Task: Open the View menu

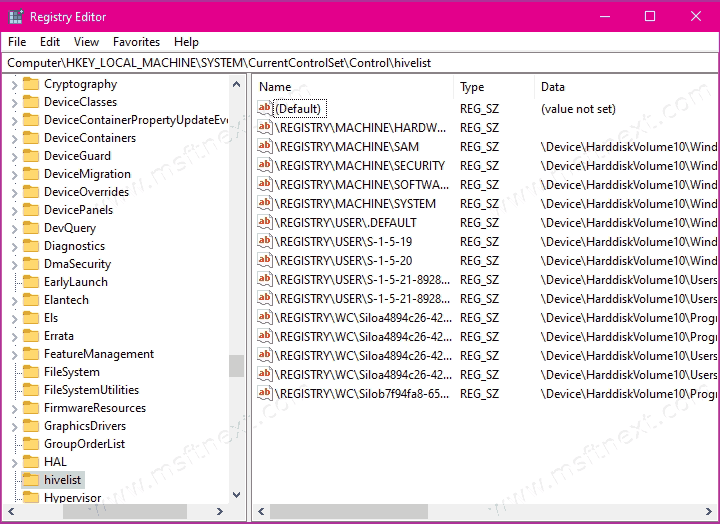Action: (86, 42)
